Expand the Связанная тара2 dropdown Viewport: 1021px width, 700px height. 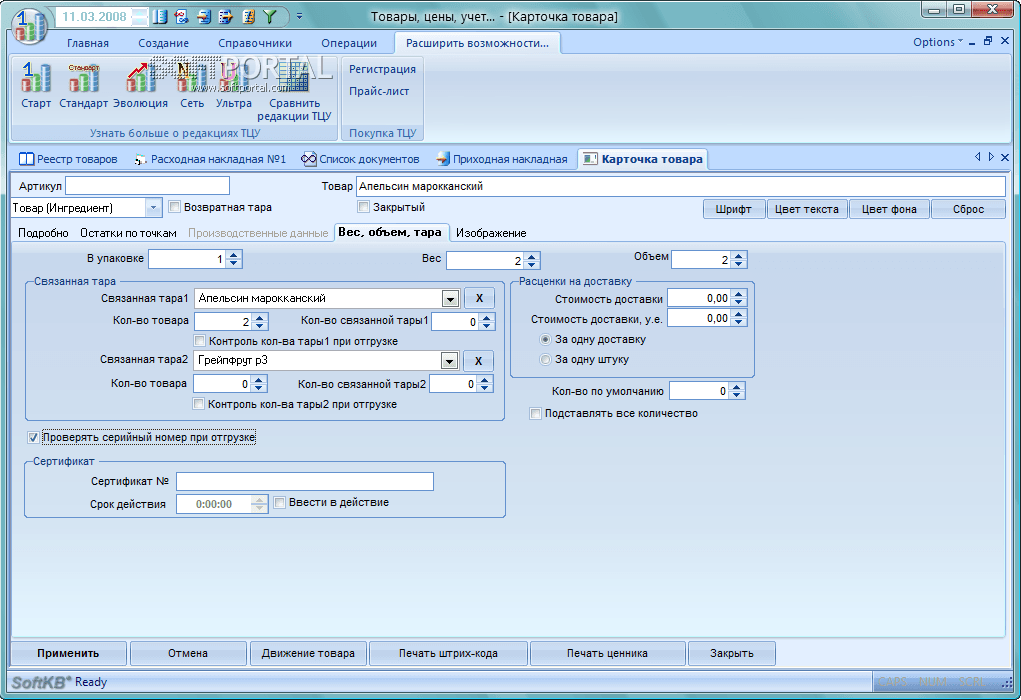pyautogui.click(x=449, y=361)
